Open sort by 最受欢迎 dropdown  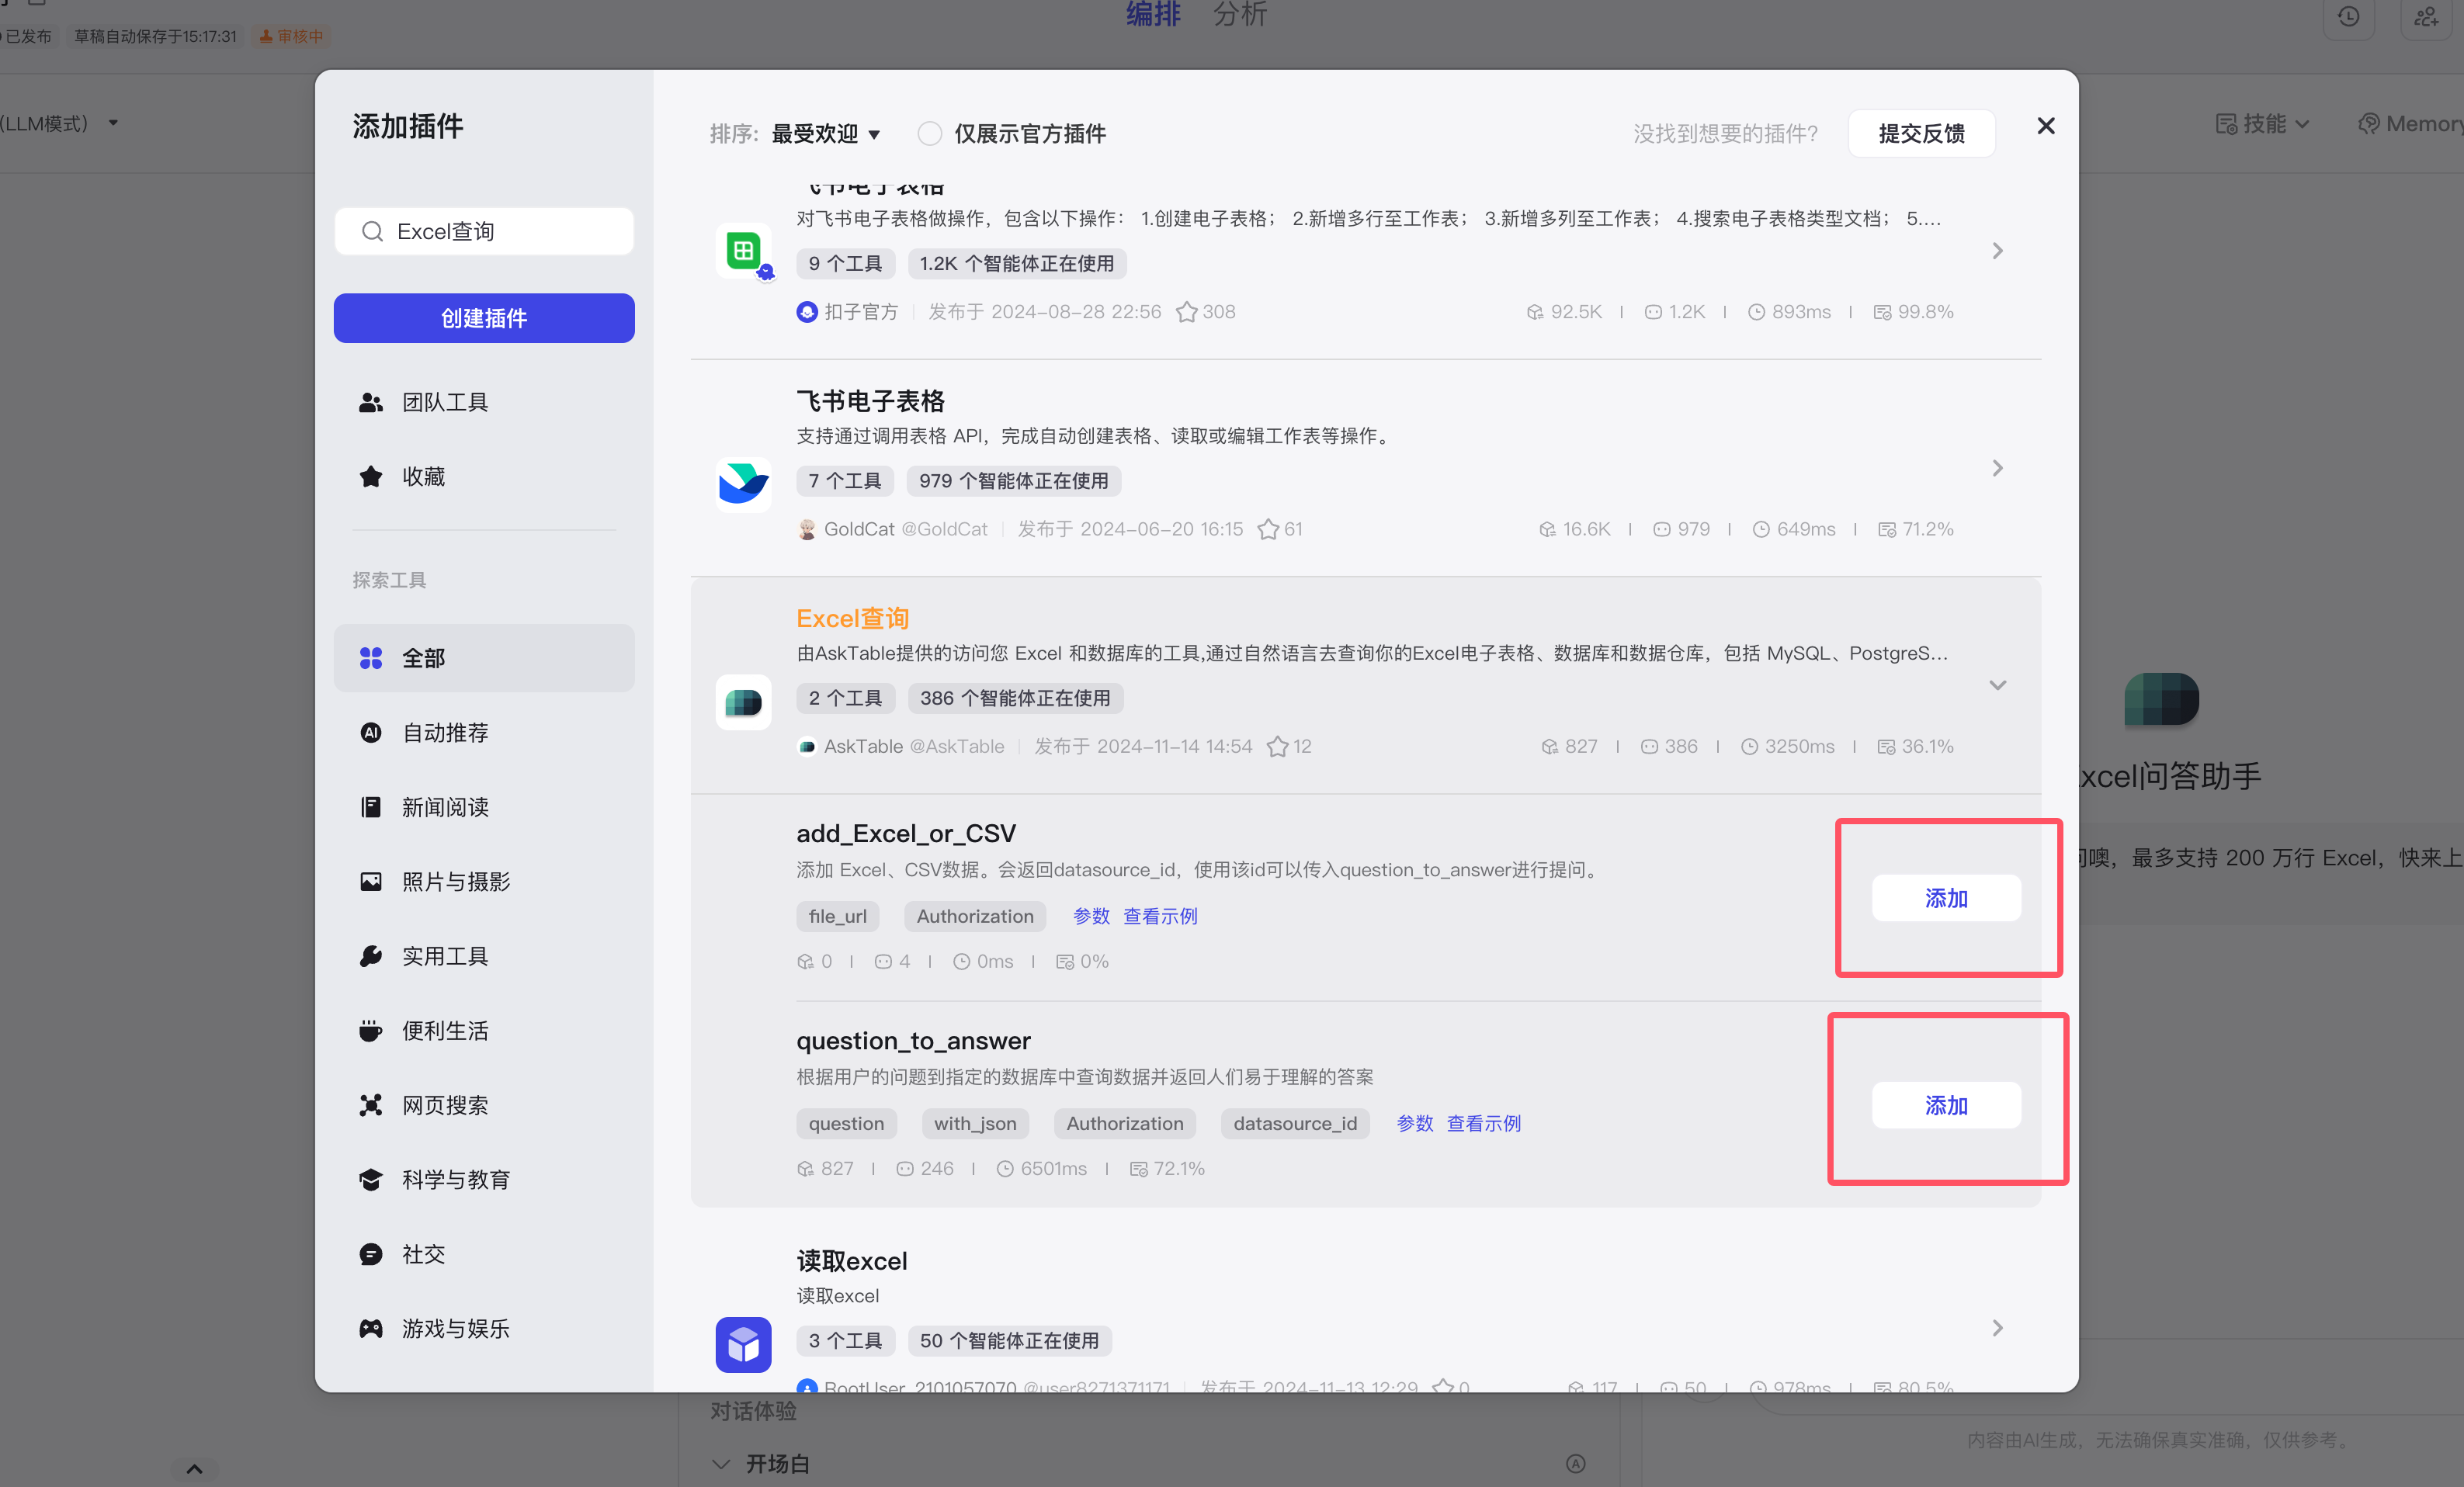826,134
